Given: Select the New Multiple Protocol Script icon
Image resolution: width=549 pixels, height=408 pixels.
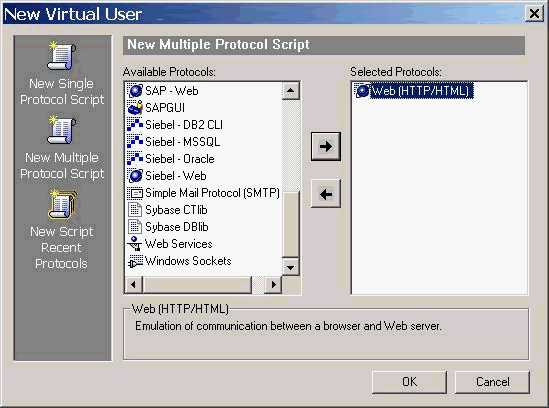Looking at the screenshot, I should tap(62, 130).
